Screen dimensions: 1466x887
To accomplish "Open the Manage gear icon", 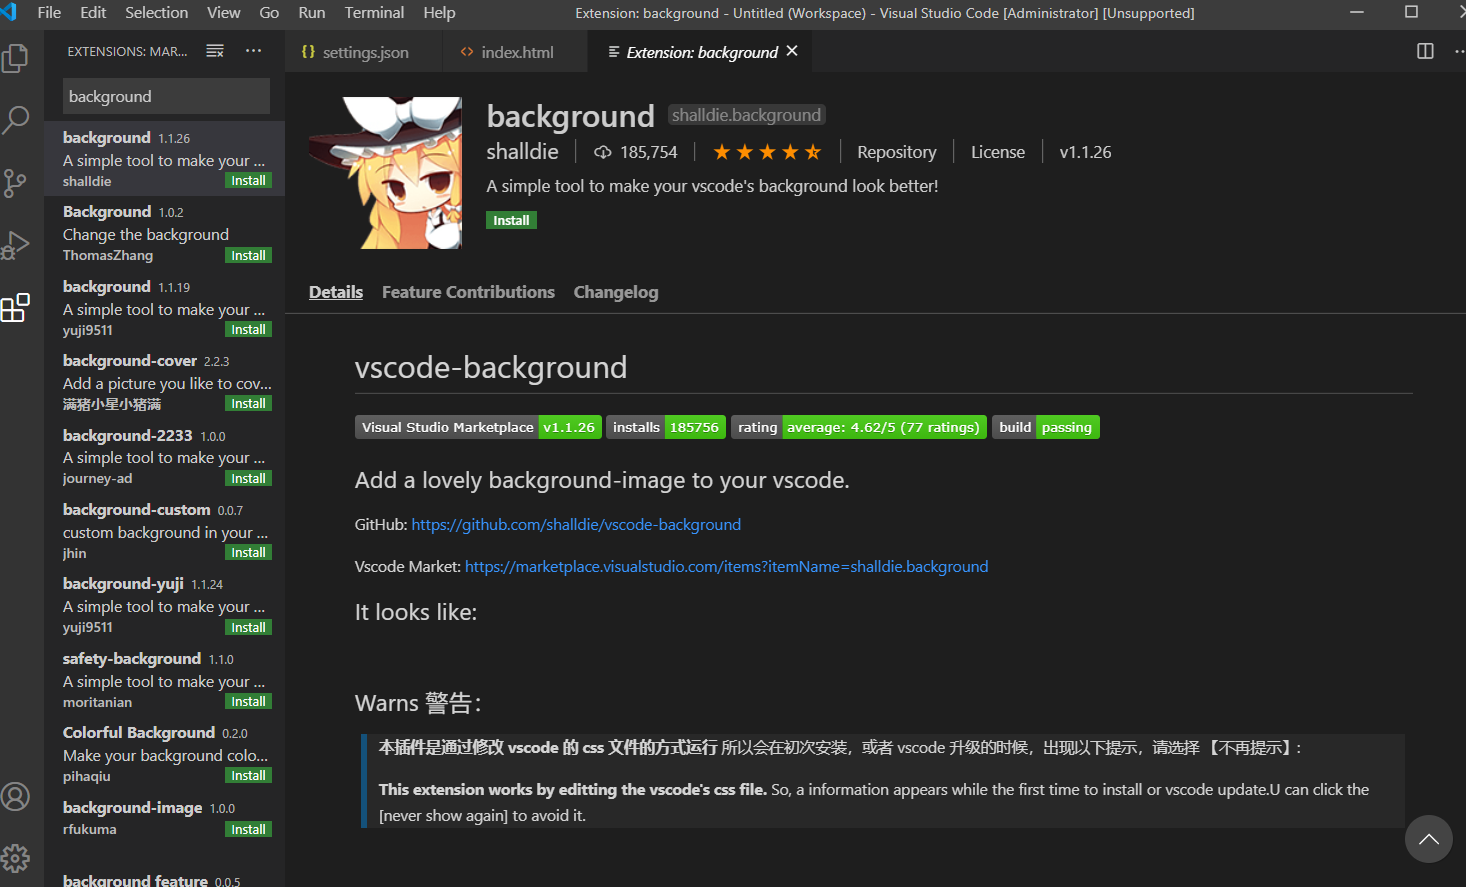I will pos(15,858).
